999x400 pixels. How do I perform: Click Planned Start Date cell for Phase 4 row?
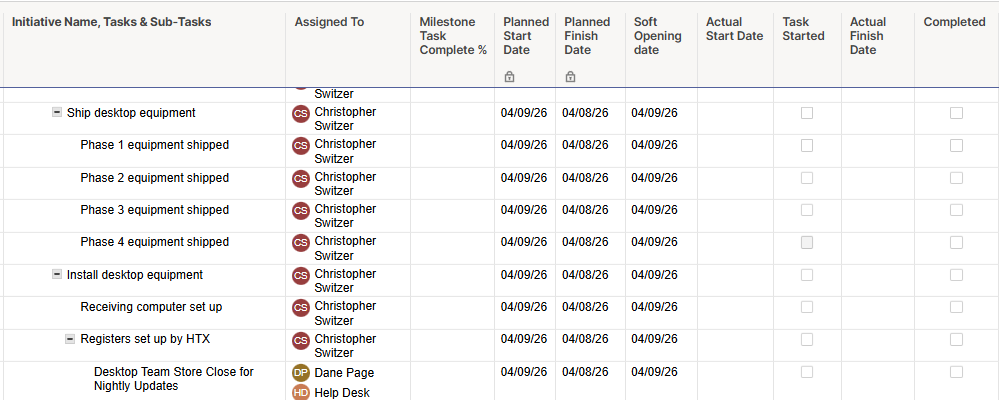pos(524,242)
